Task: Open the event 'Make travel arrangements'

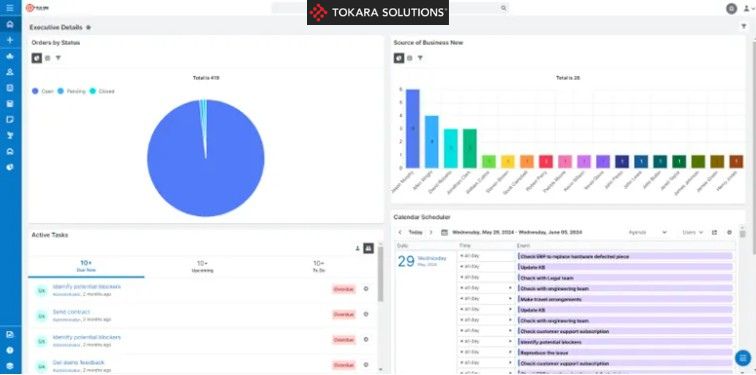Action: [x=625, y=299]
